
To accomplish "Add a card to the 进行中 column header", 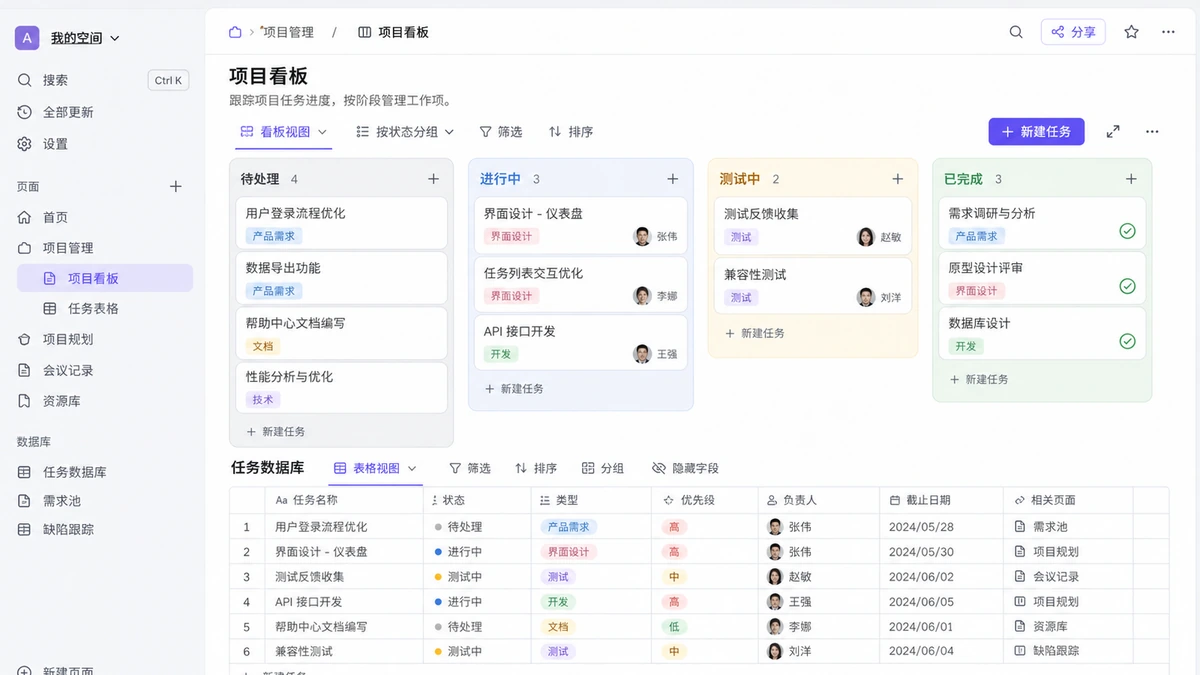I will [x=673, y=179].
